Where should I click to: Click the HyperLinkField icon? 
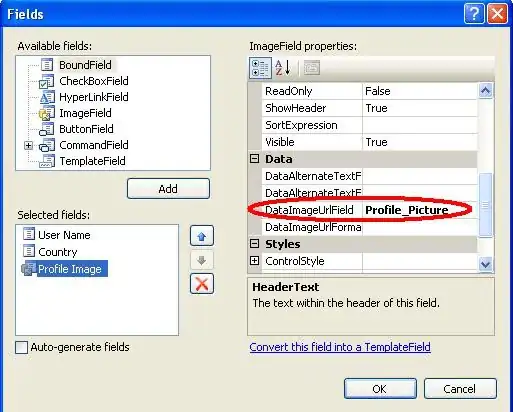(x=47, y=97)
